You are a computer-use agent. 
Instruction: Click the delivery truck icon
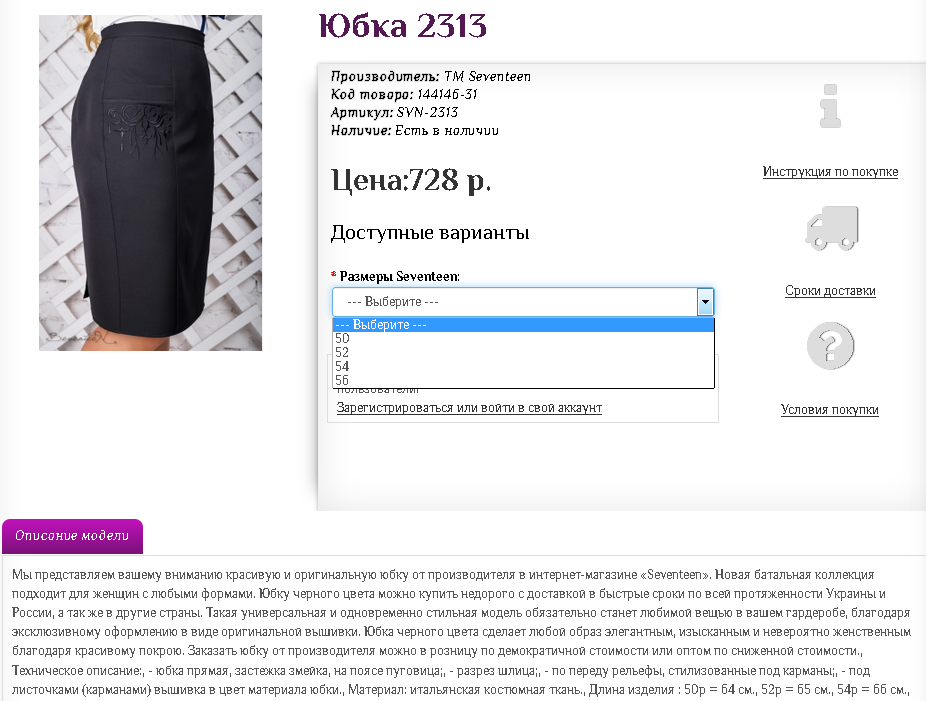tap(832, 228)
